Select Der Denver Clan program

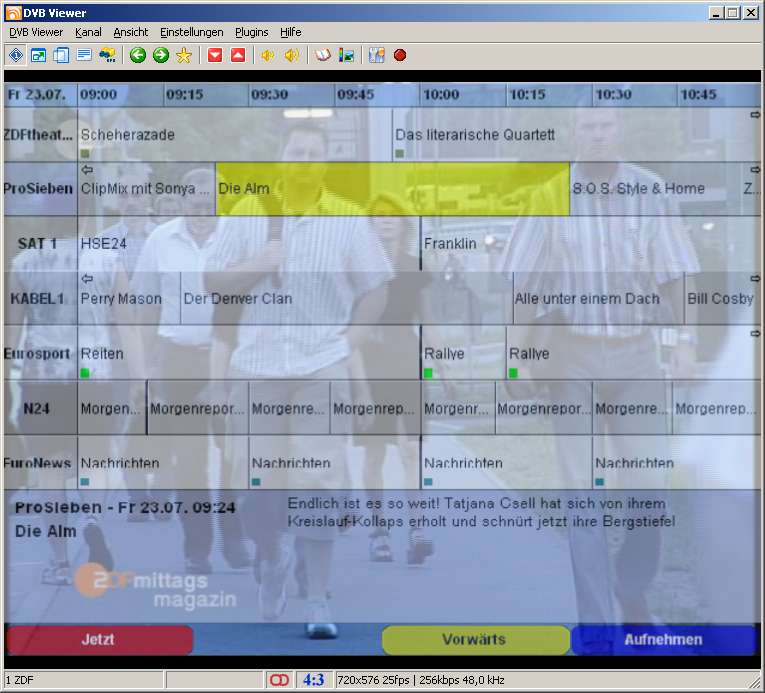point(346,299)
